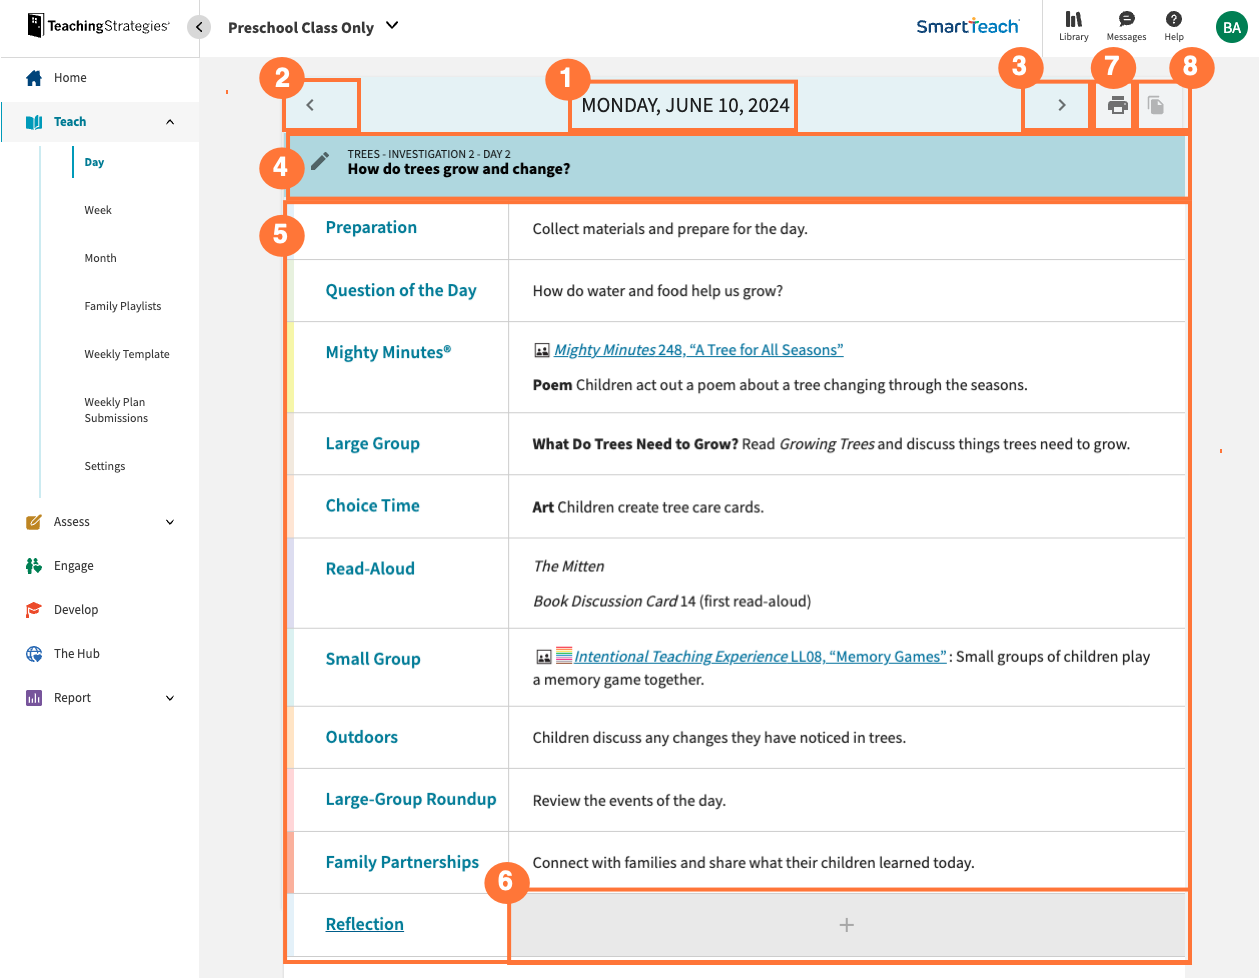The height and width of the screenshot is (978, 1259).
Task: Open Mighty Minutes 248, "A Tree for All Seasons"
Action: tap(699, 349)
